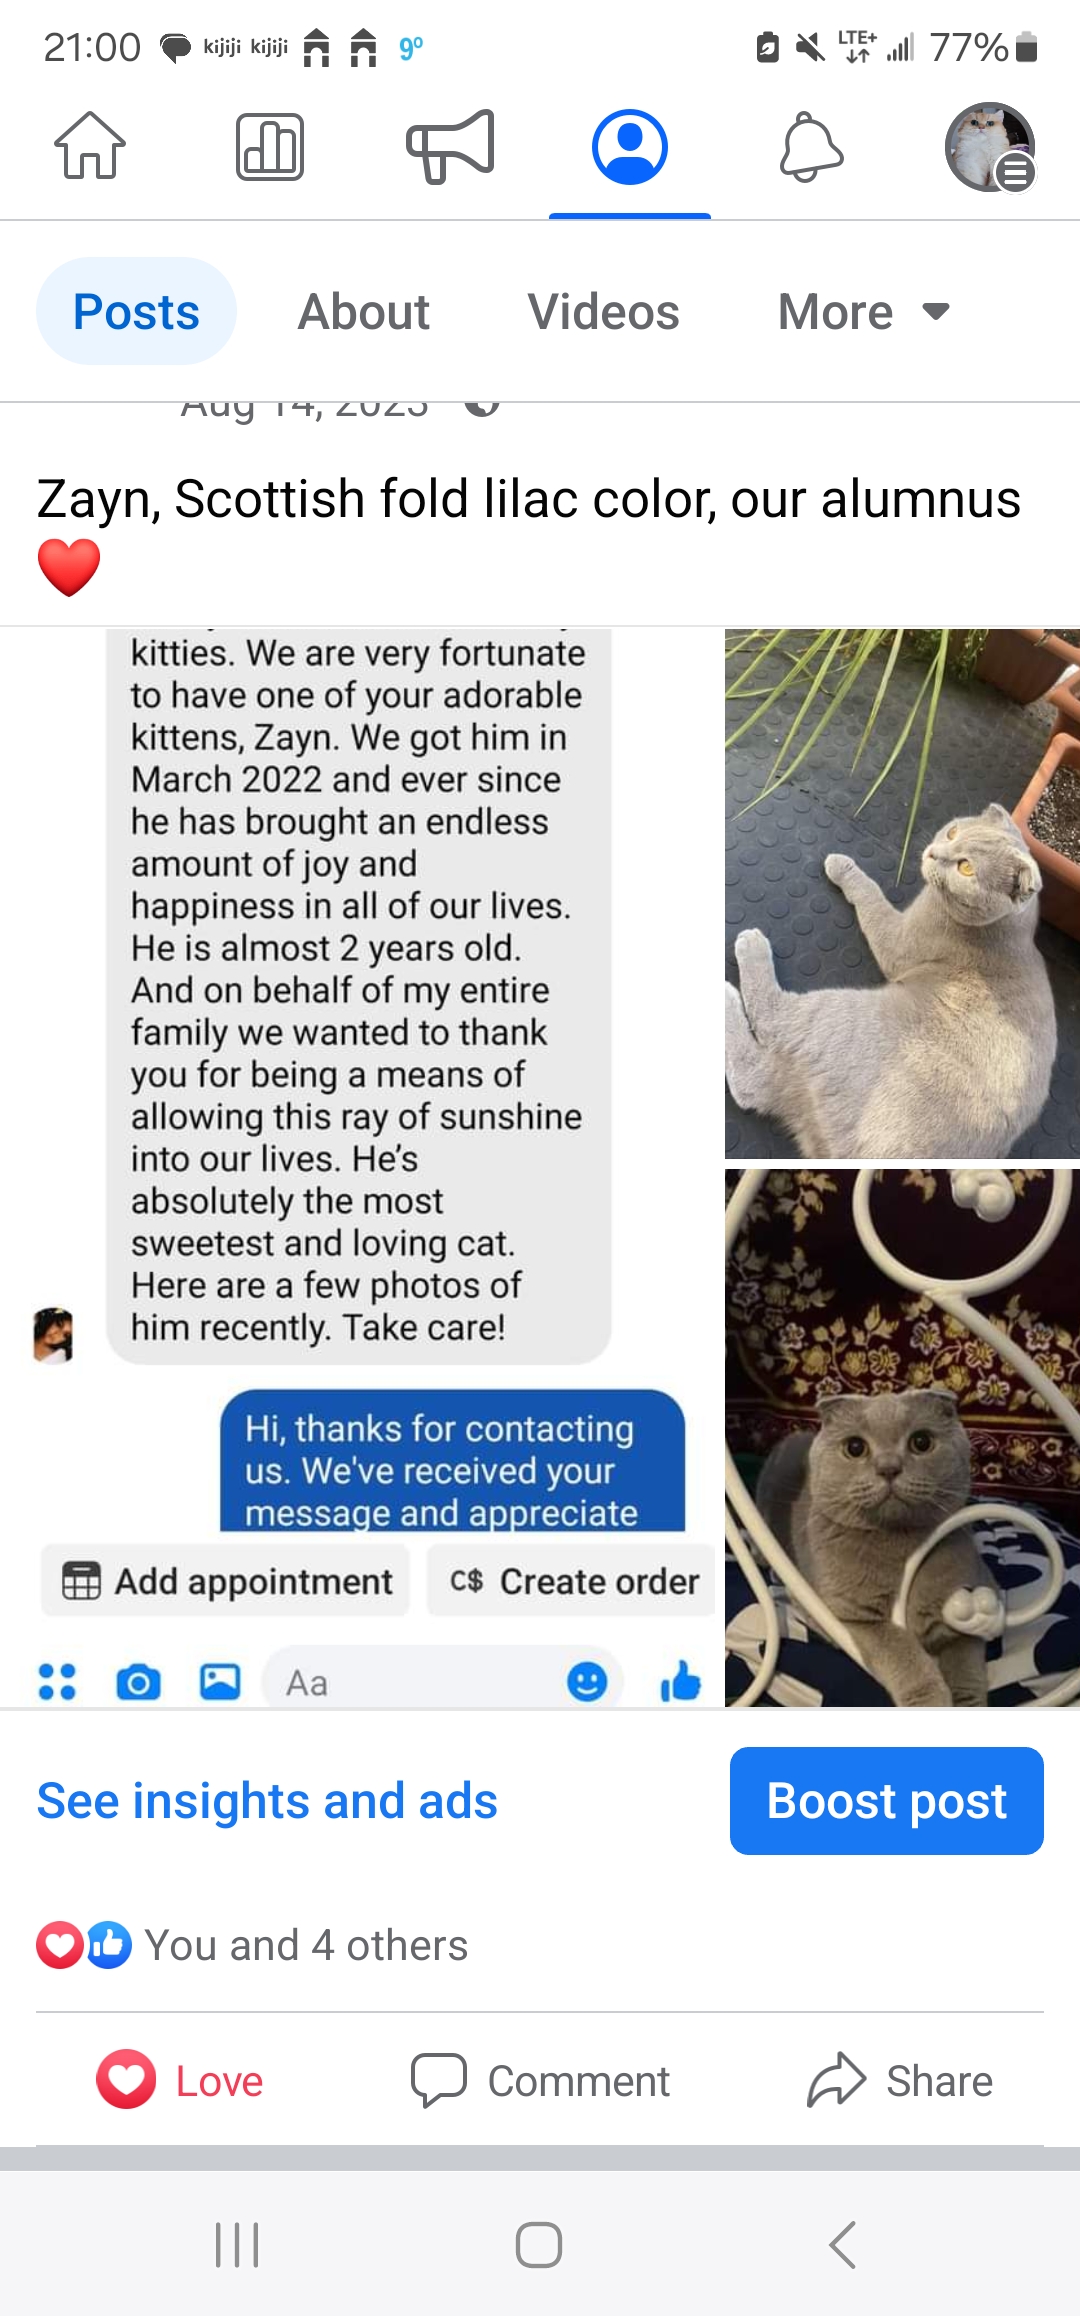Open the Notifications bell icon
This screenshot has width=1080, height=2316.
[811, 147]
